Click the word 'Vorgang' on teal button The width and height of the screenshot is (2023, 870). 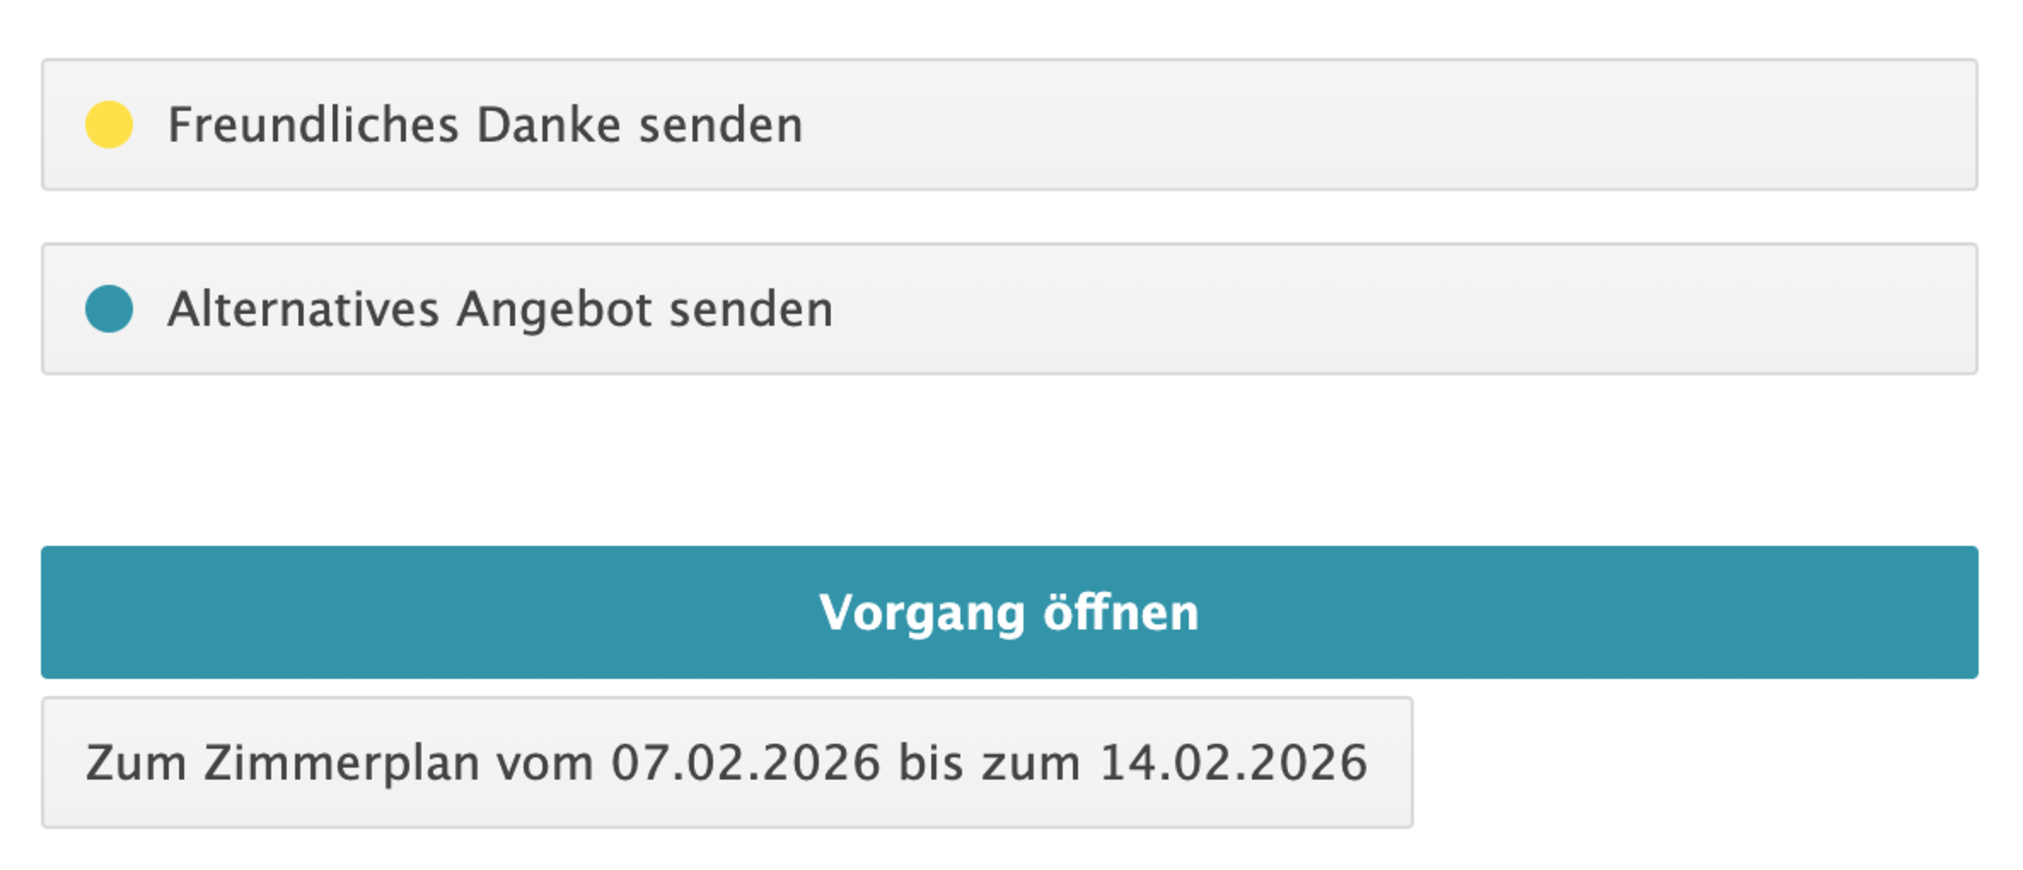pos(922,613)
